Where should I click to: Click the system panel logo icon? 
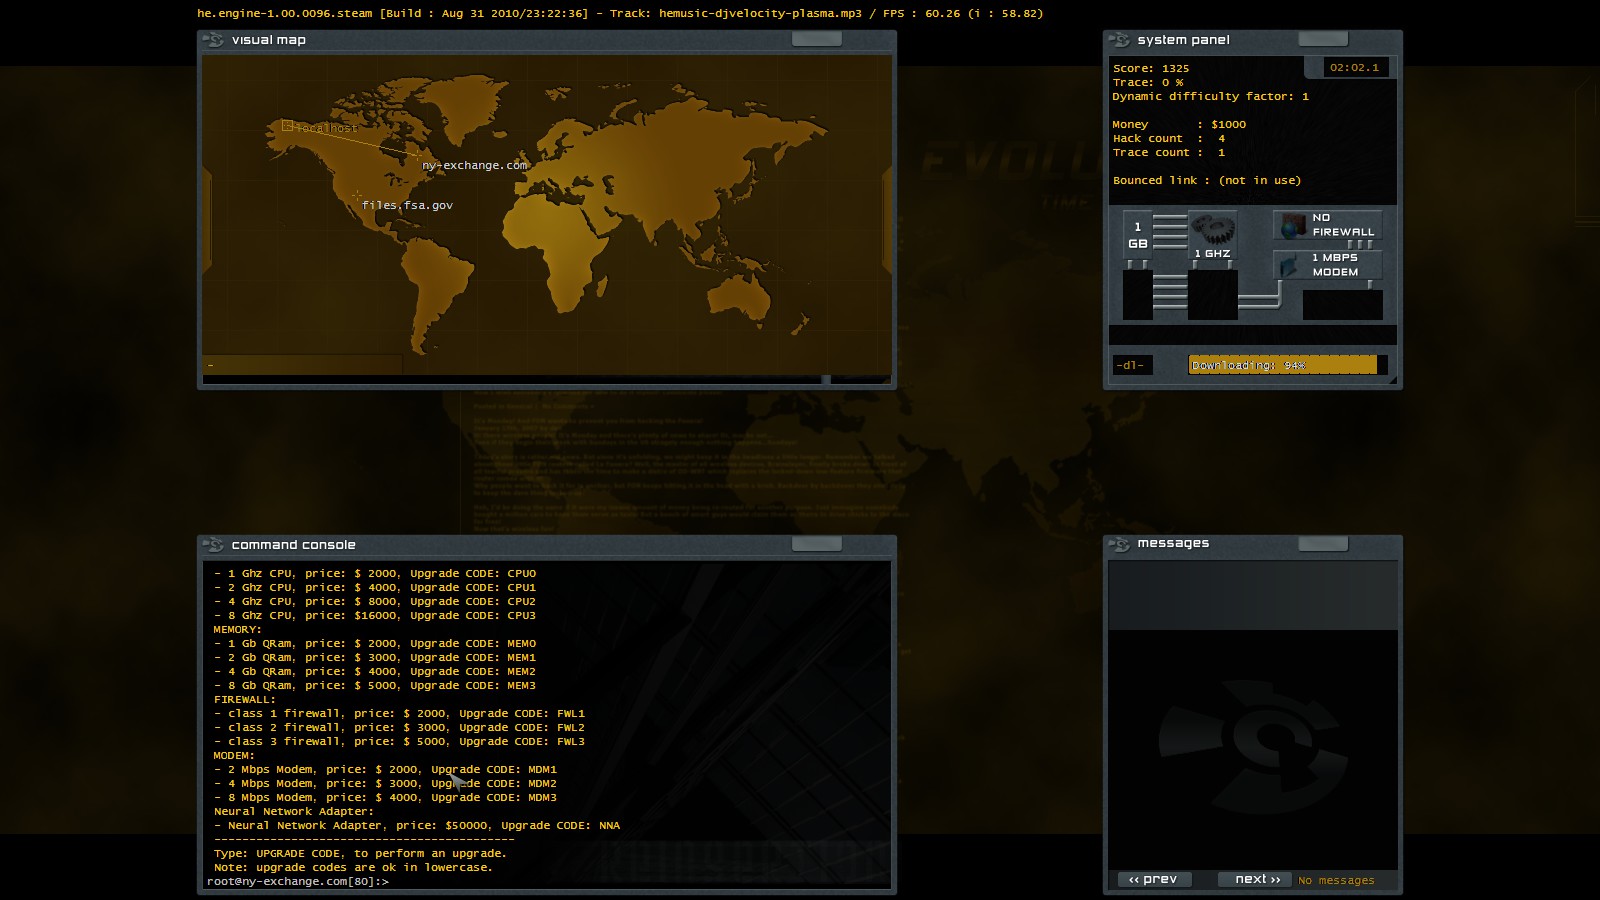(1119, 40)
